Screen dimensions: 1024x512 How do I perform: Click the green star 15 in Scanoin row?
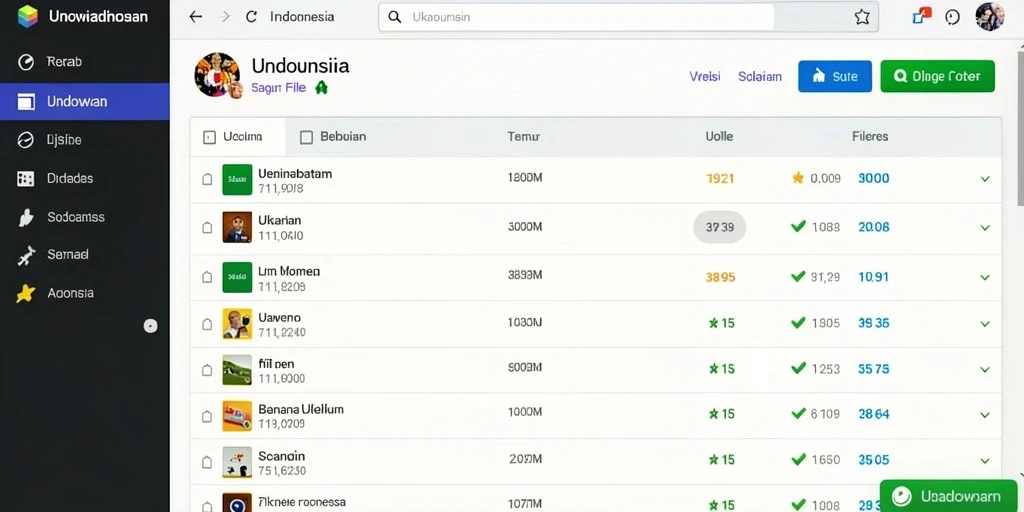point(722,460)
